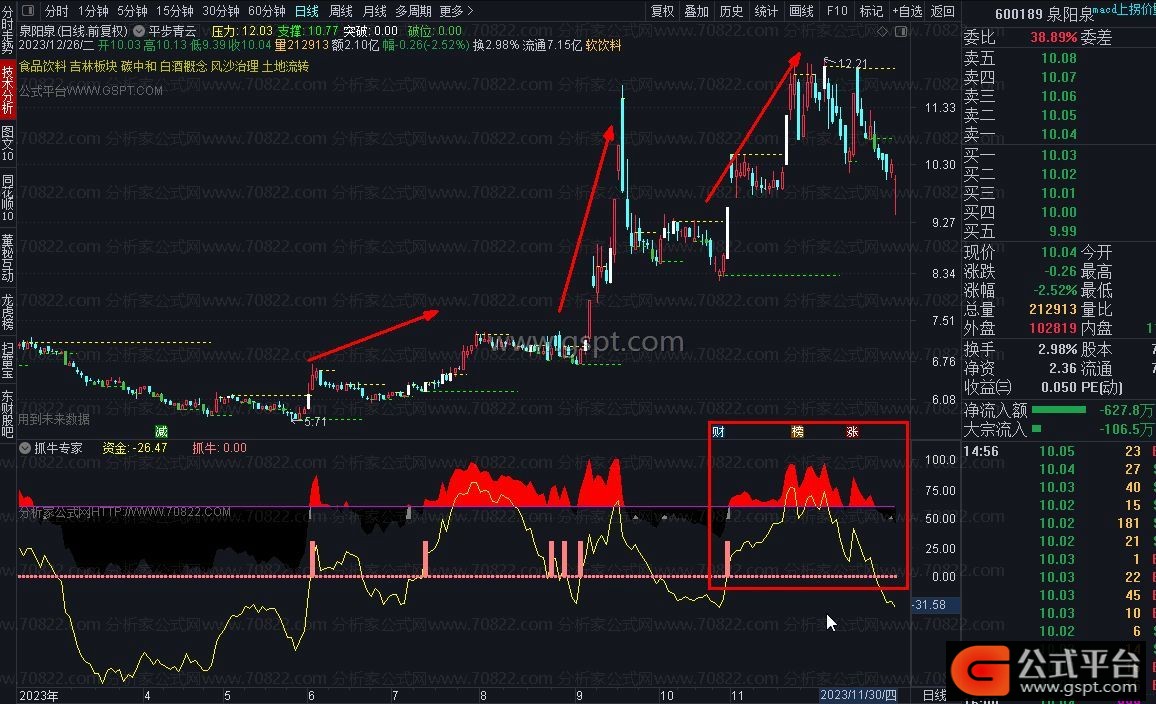Select the 15分钟 period
Screen dimensions: 1156x704
(175, 11)
